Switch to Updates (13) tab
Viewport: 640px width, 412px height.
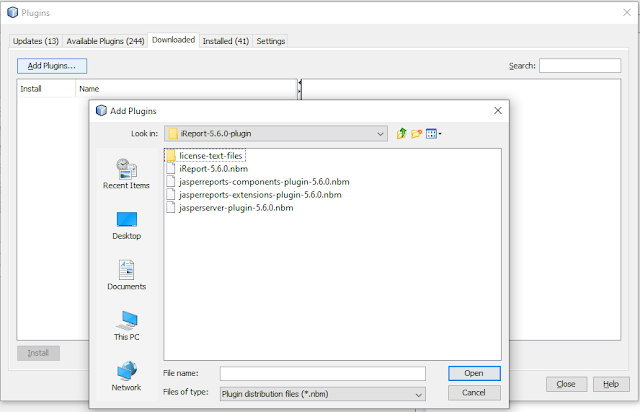click(x=36, y=41)
